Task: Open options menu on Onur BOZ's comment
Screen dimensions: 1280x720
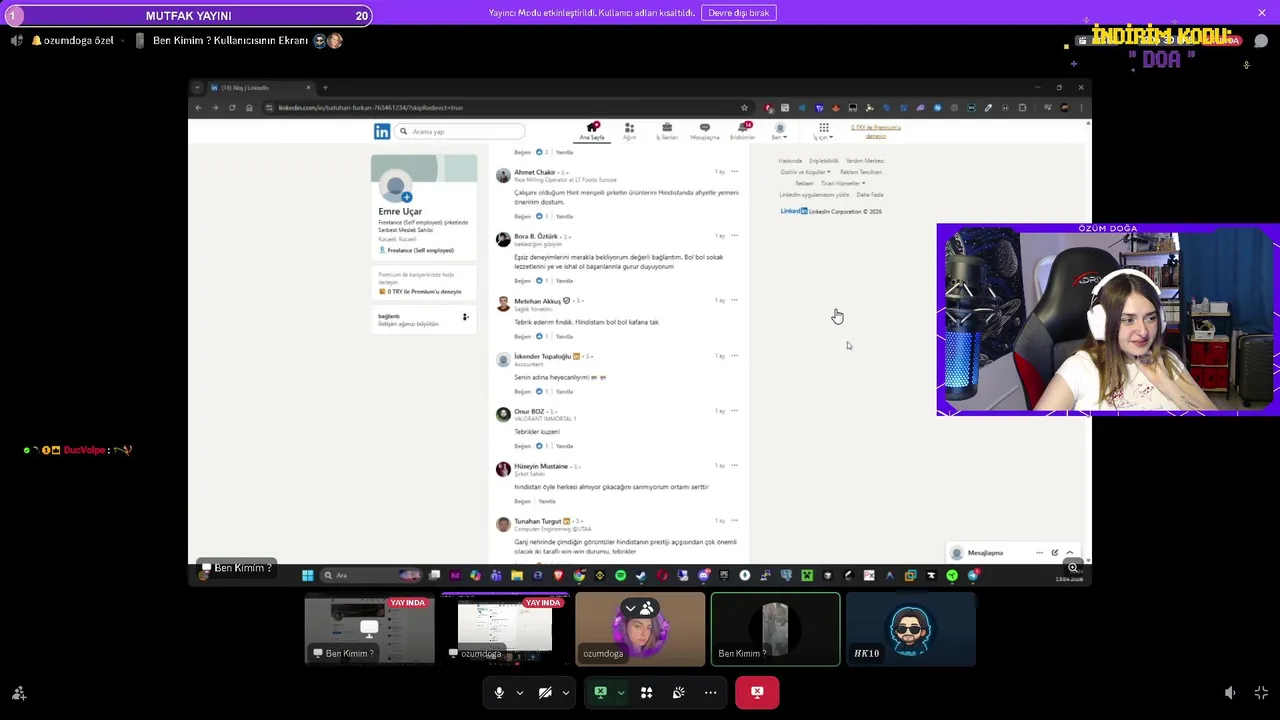Action: point(734,411)
